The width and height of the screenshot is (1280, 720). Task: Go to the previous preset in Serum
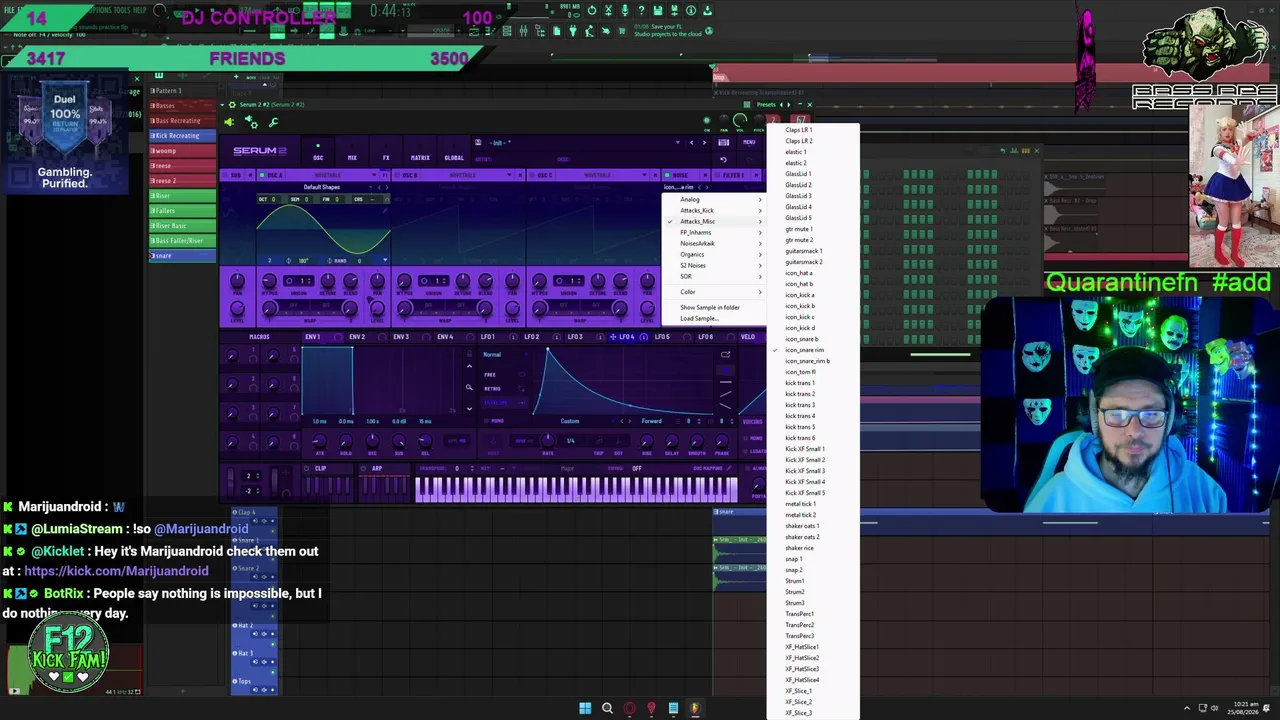[x=690, y=142]
